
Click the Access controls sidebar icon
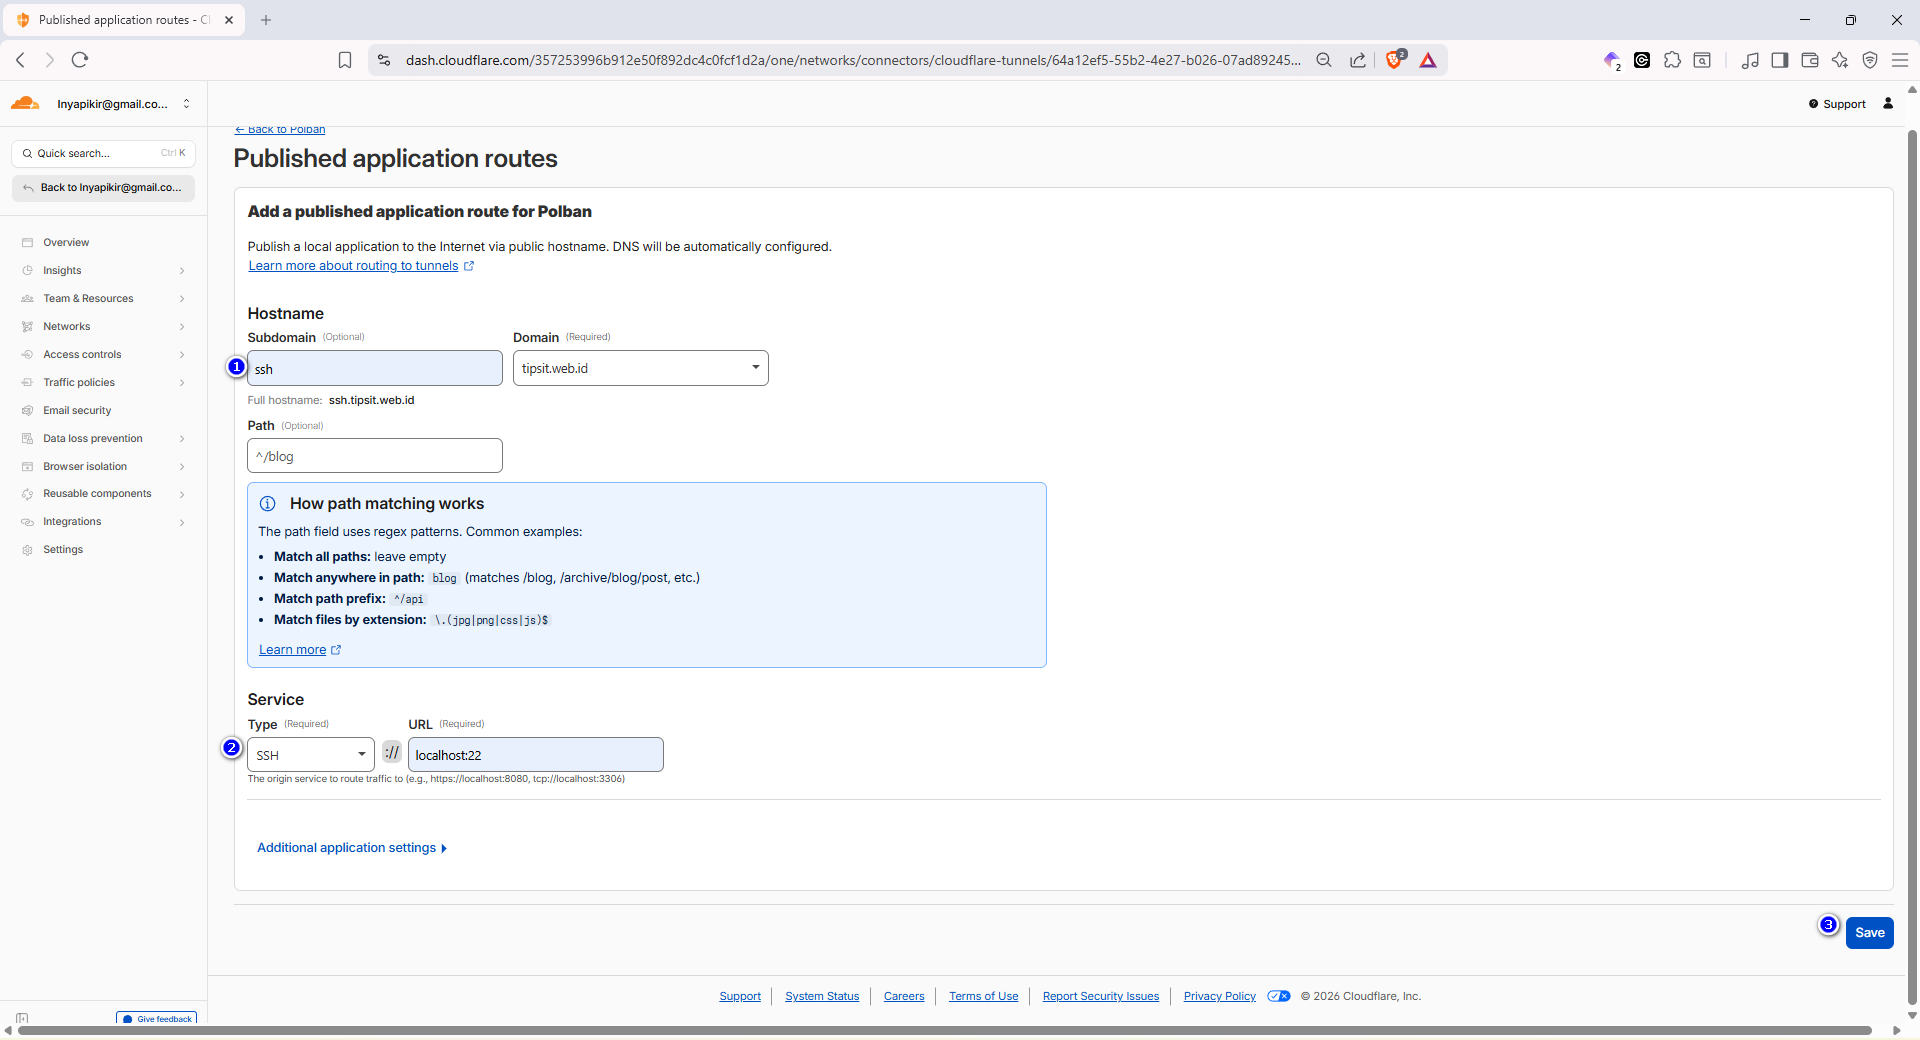27,355
